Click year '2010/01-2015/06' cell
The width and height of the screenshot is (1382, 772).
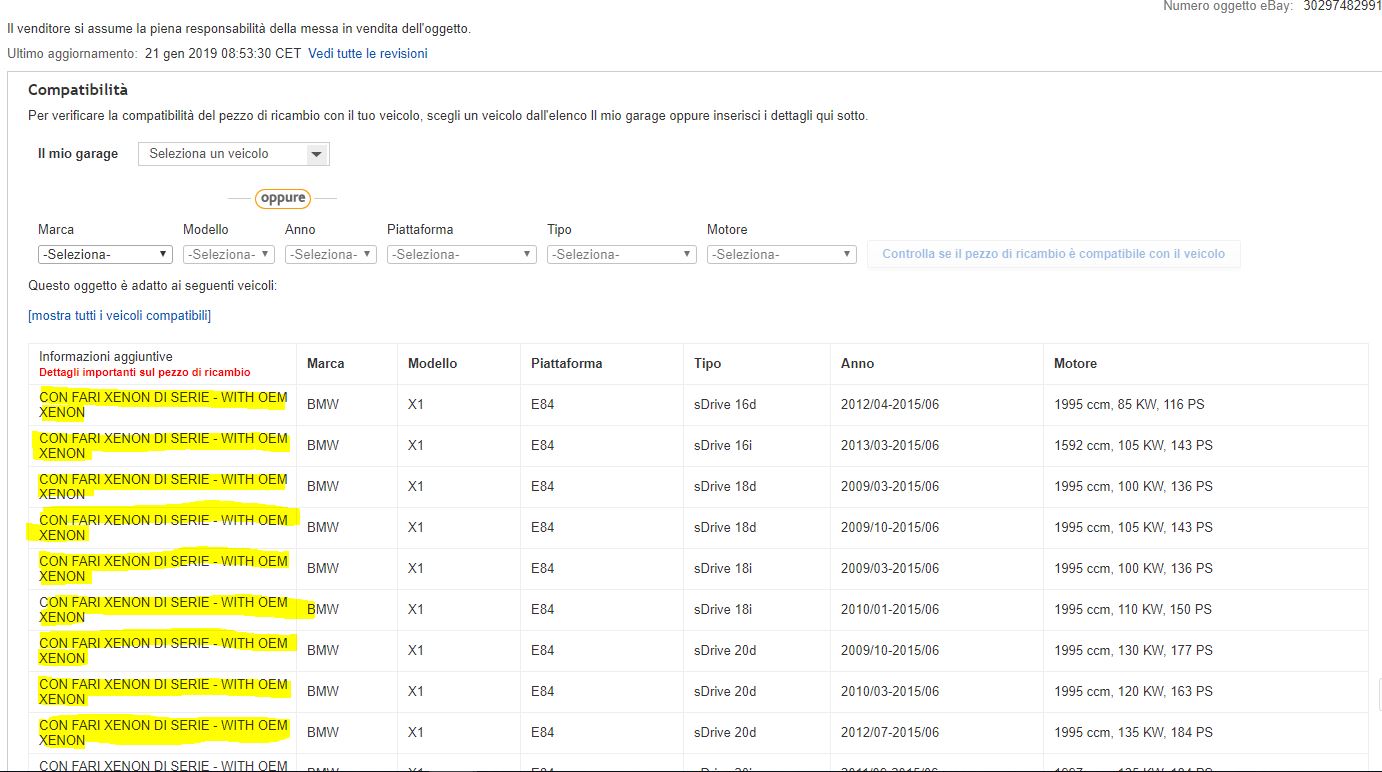point(890,610)
